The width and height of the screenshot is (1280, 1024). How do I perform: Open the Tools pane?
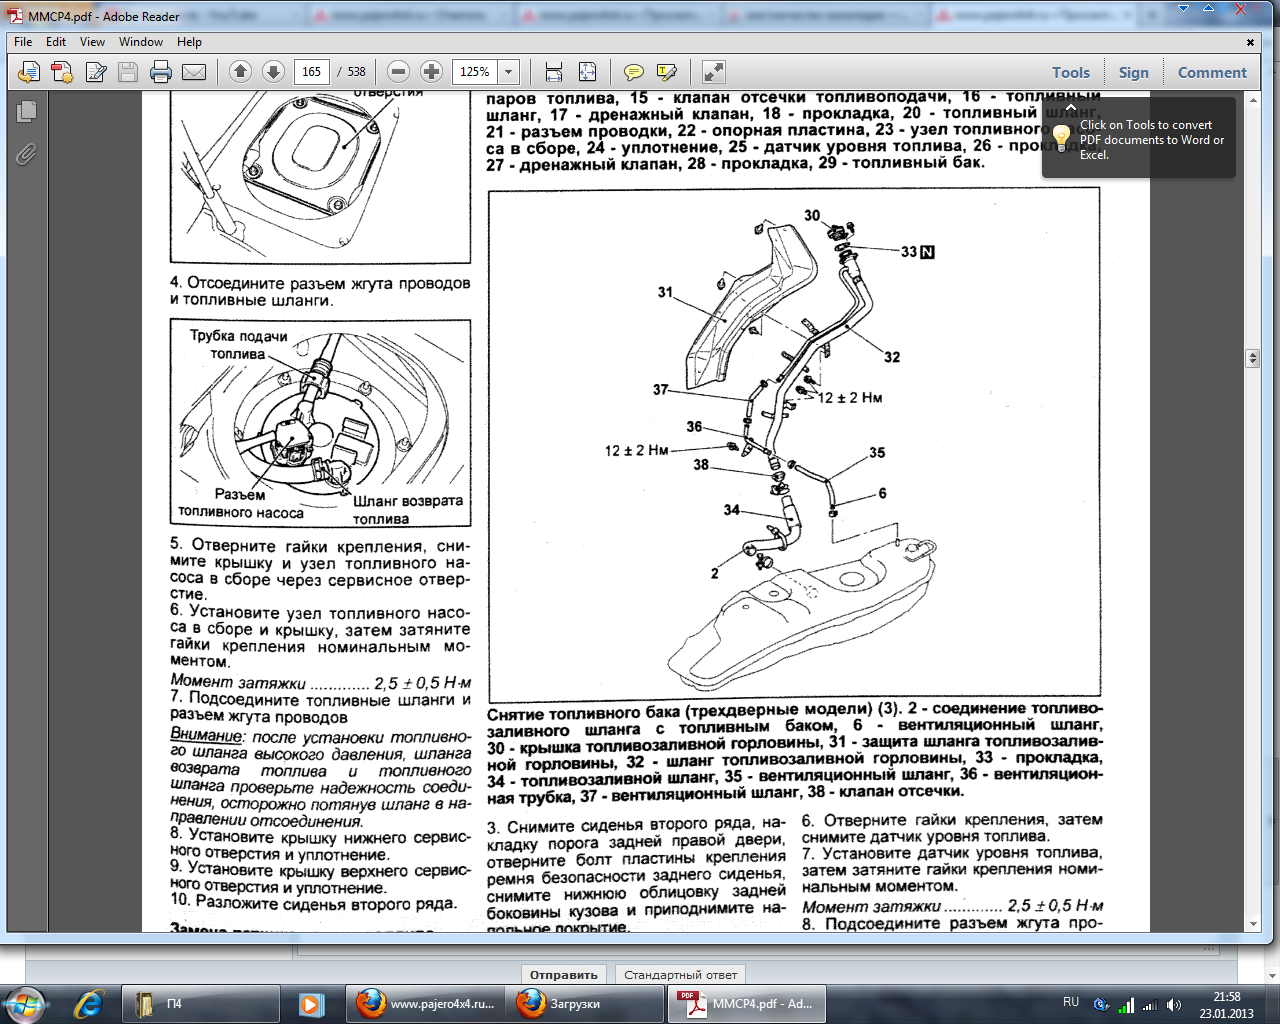tap(1070, 73)
